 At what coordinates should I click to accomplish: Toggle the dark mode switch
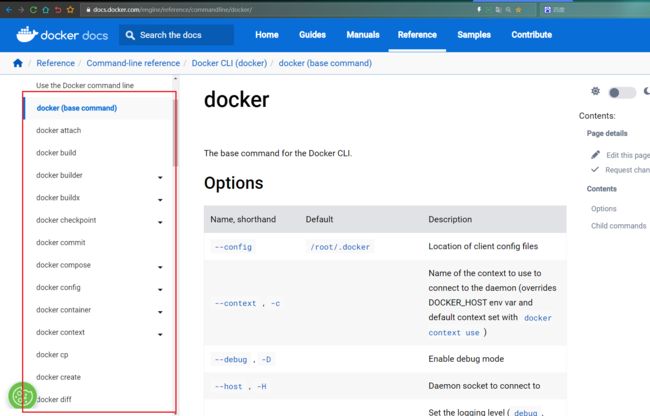point(622,92)
